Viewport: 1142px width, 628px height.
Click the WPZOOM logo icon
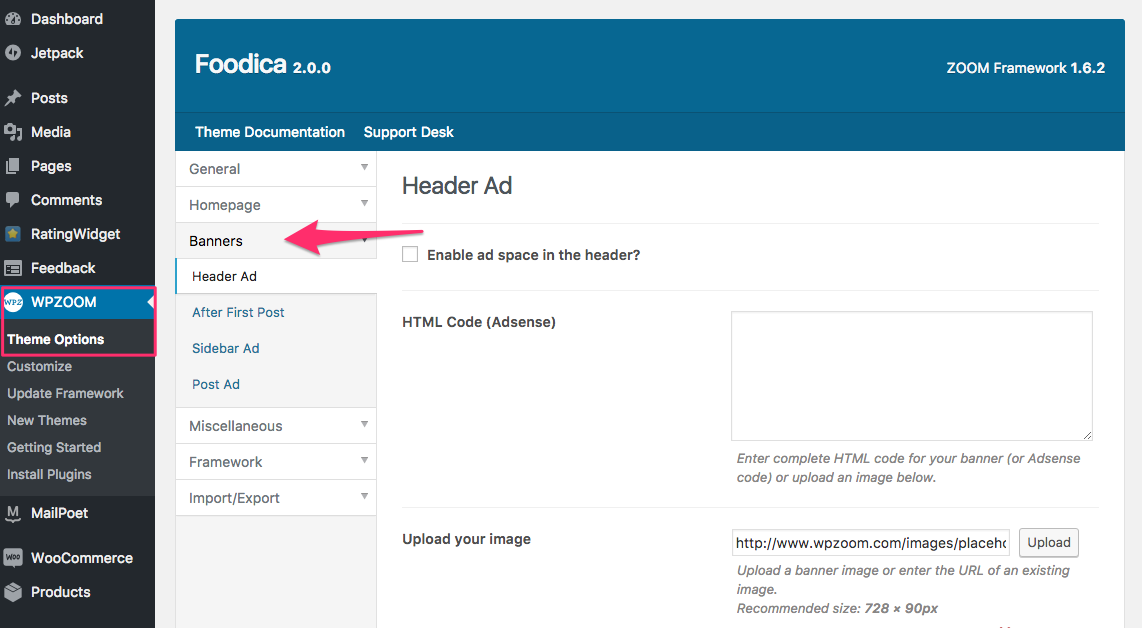click(x=13, y=302)
